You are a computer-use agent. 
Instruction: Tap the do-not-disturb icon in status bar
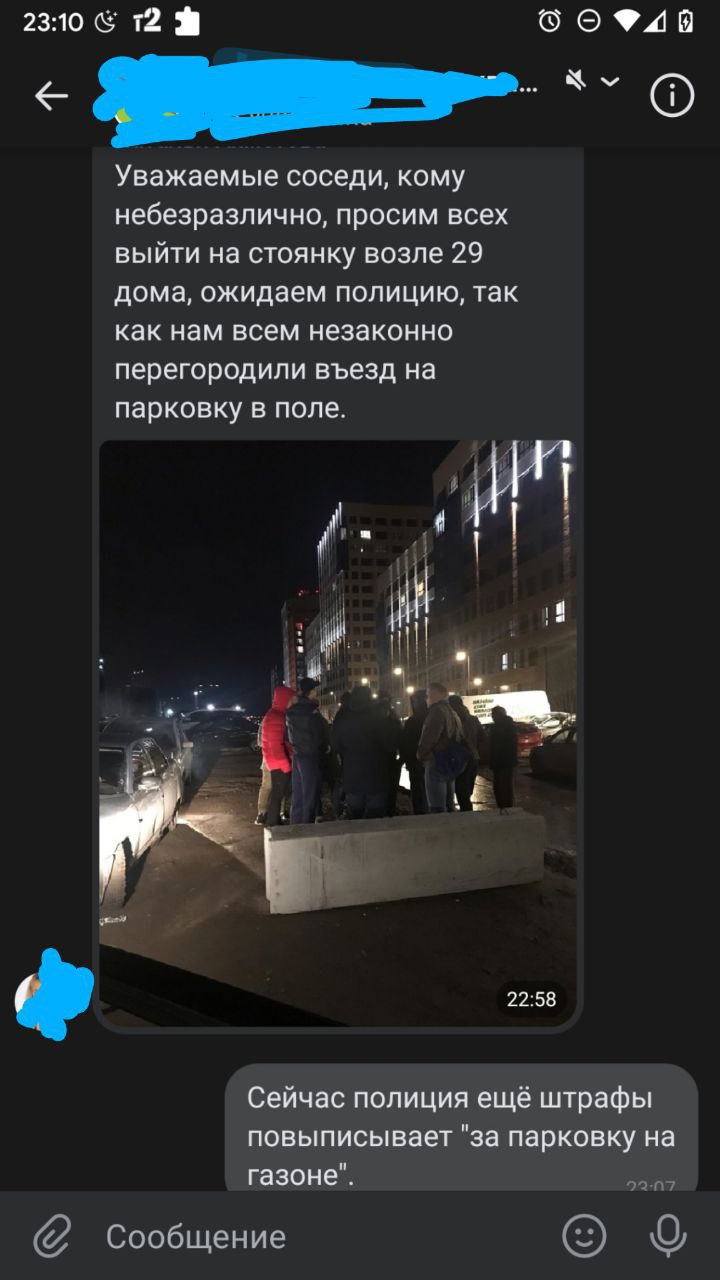tap(589, 21)
